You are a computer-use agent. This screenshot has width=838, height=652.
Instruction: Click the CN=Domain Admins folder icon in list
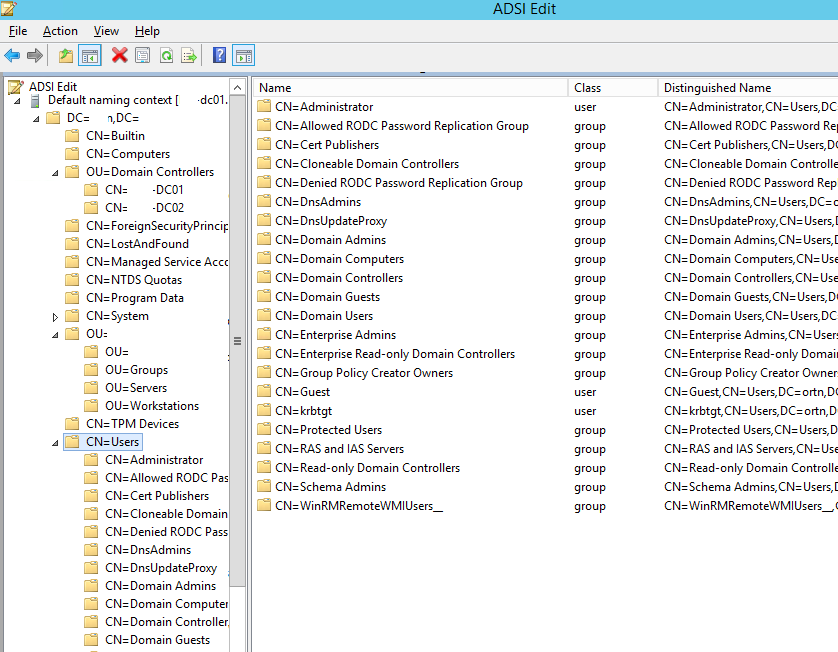pos(264,239)
